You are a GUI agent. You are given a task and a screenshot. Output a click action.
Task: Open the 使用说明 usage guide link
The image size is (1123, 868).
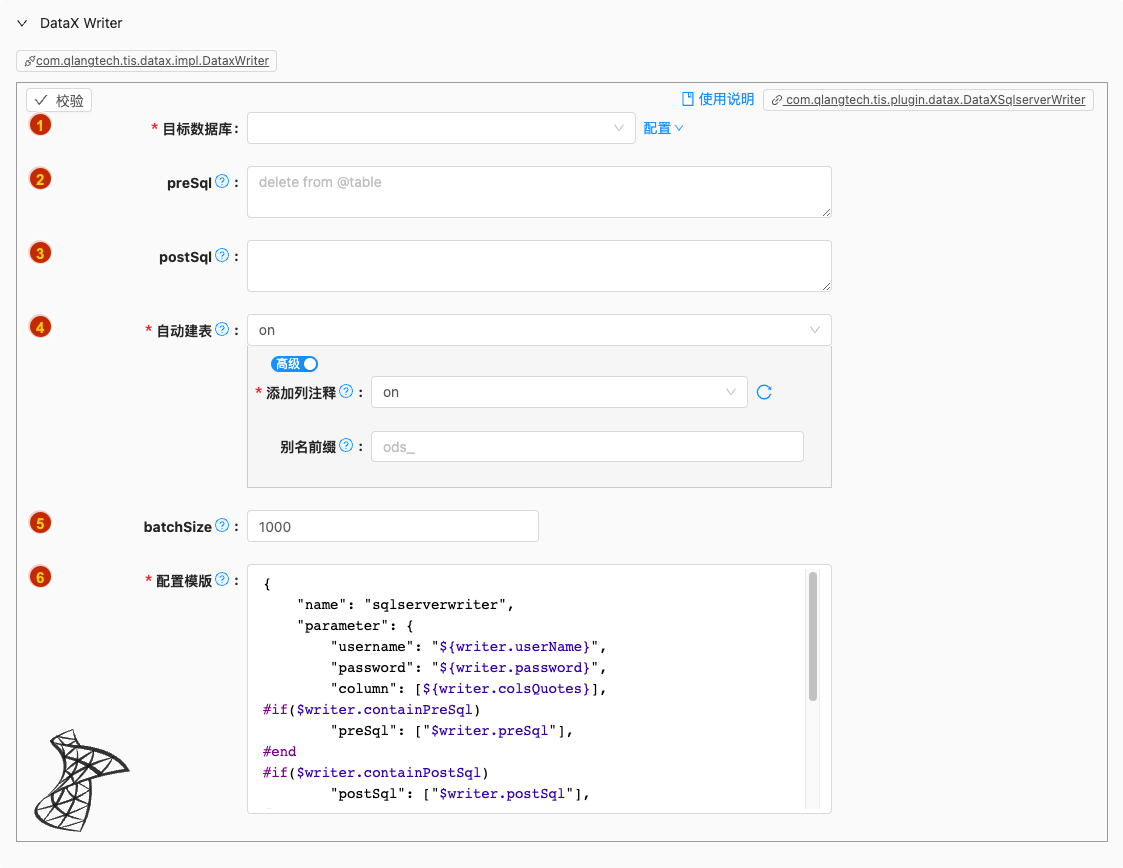(717, 99)
